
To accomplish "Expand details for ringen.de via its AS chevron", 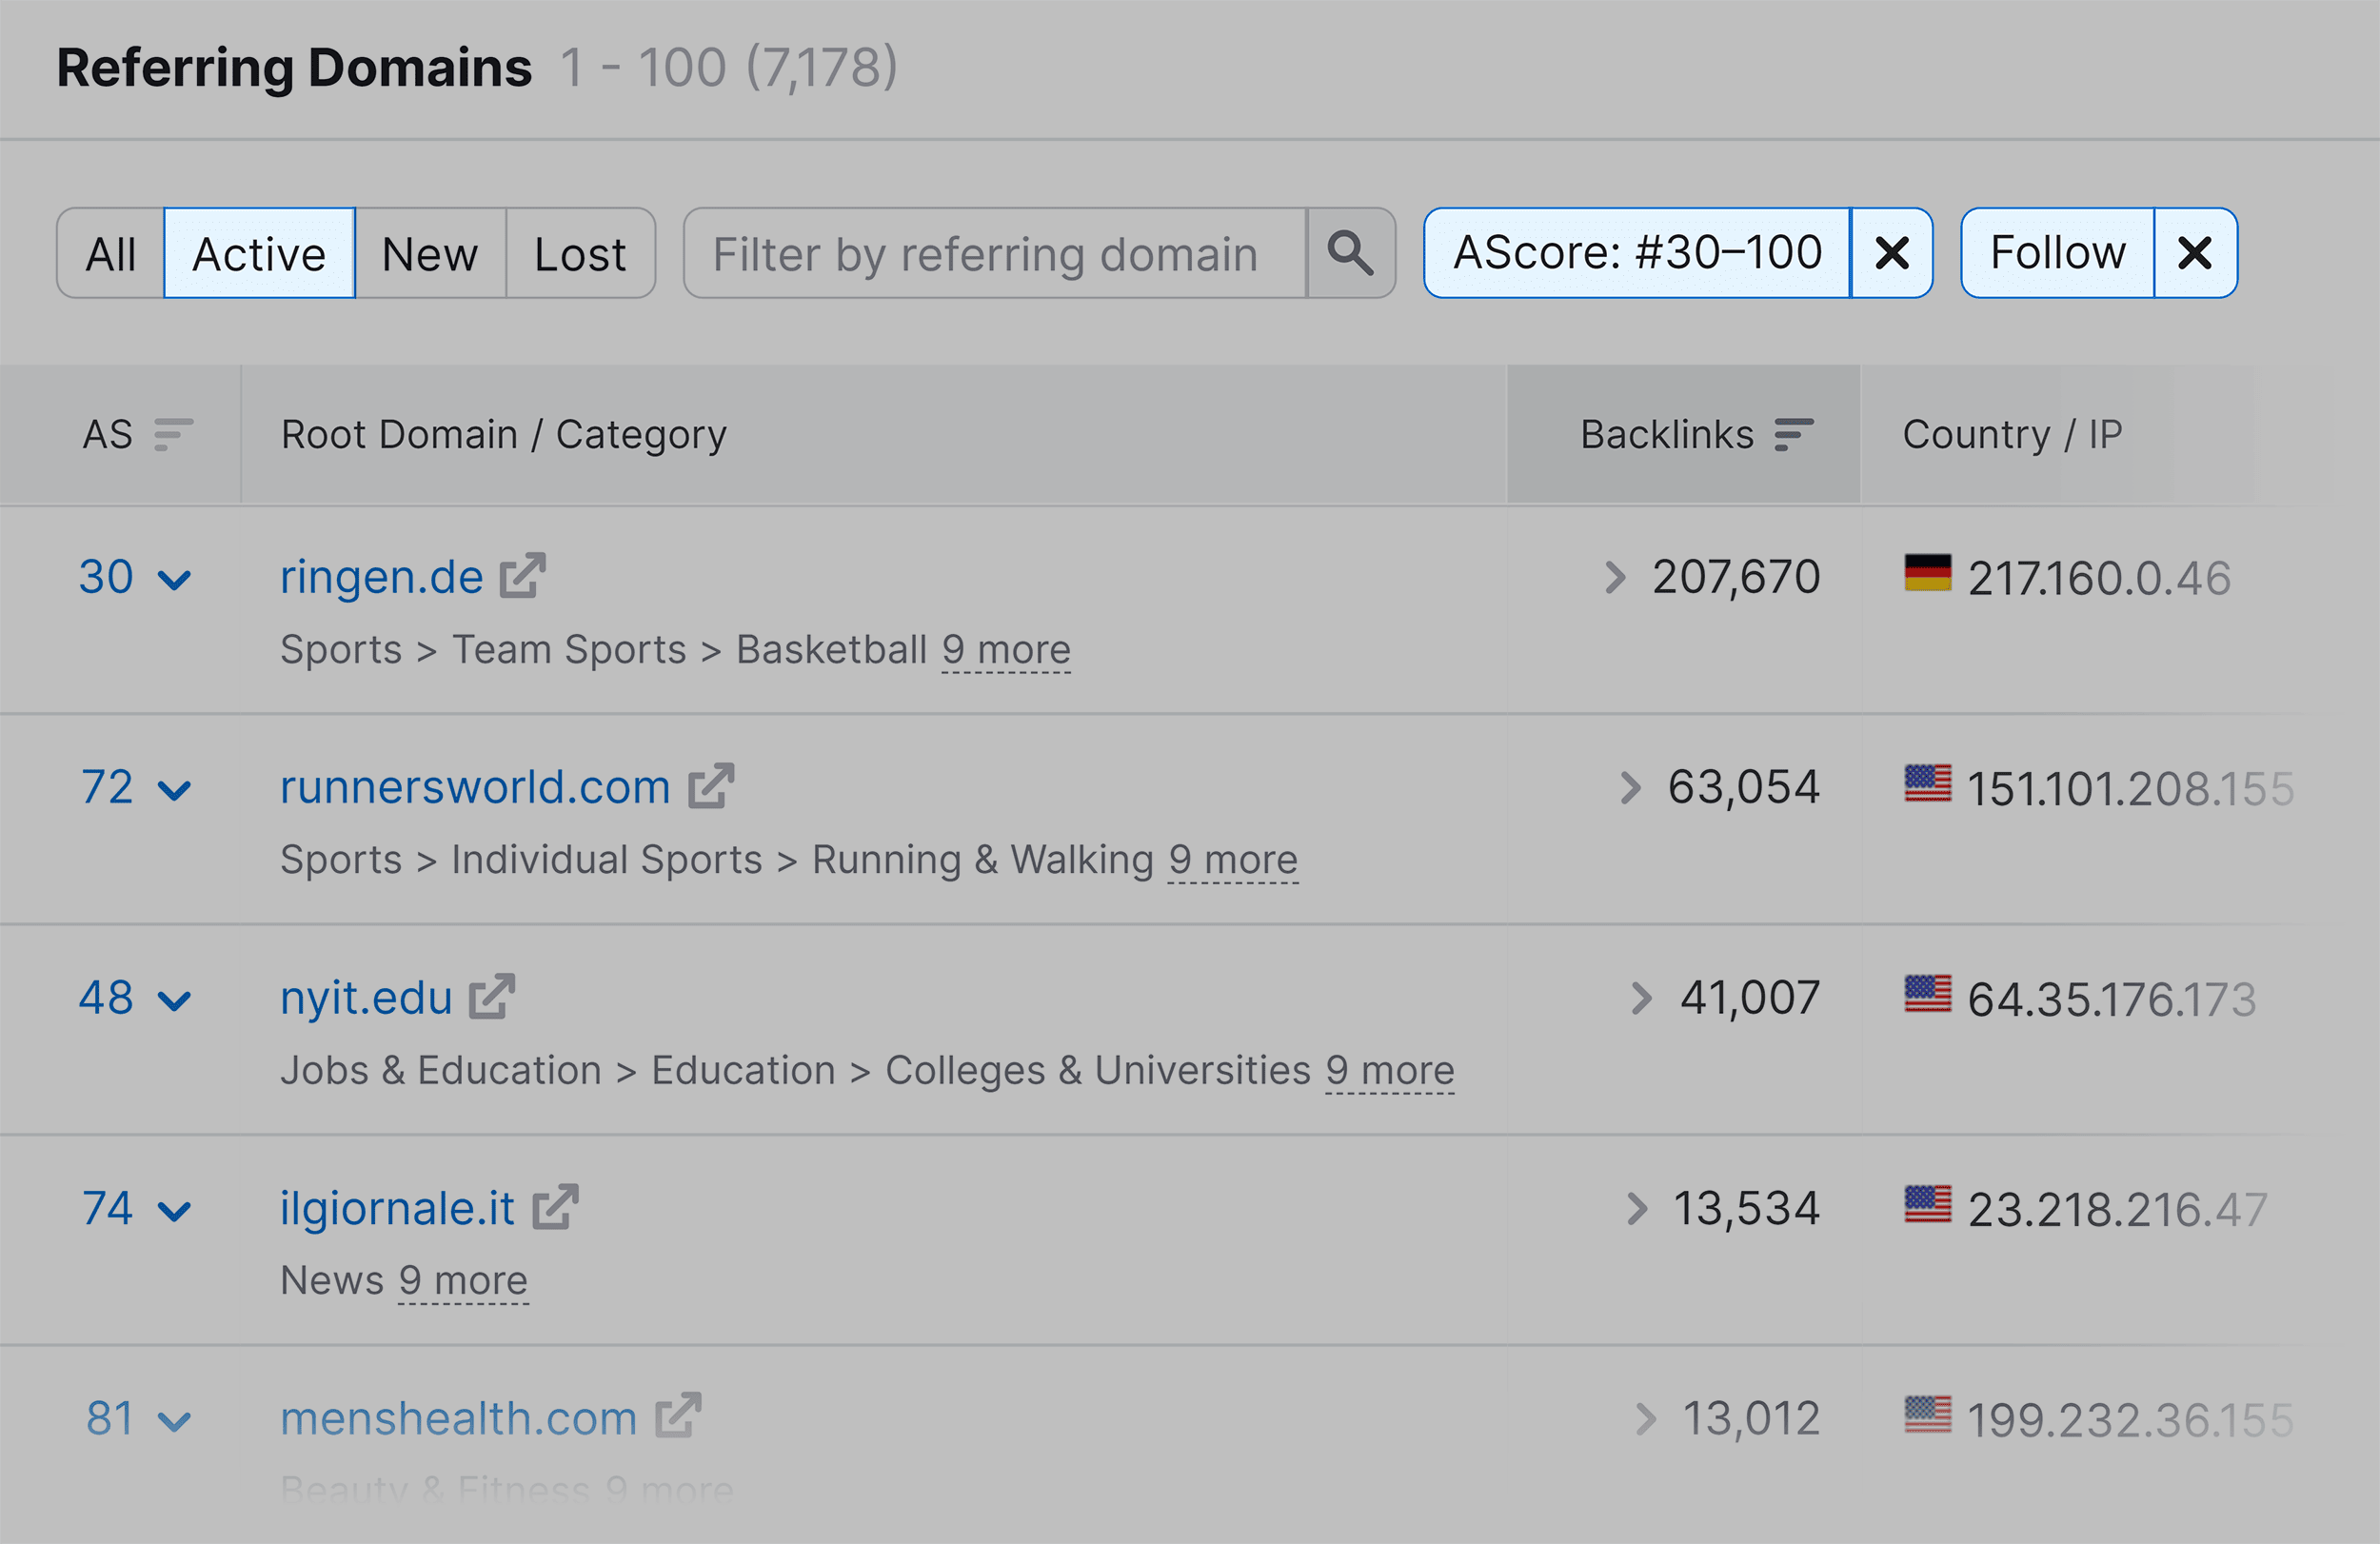I will pos(175,578).
